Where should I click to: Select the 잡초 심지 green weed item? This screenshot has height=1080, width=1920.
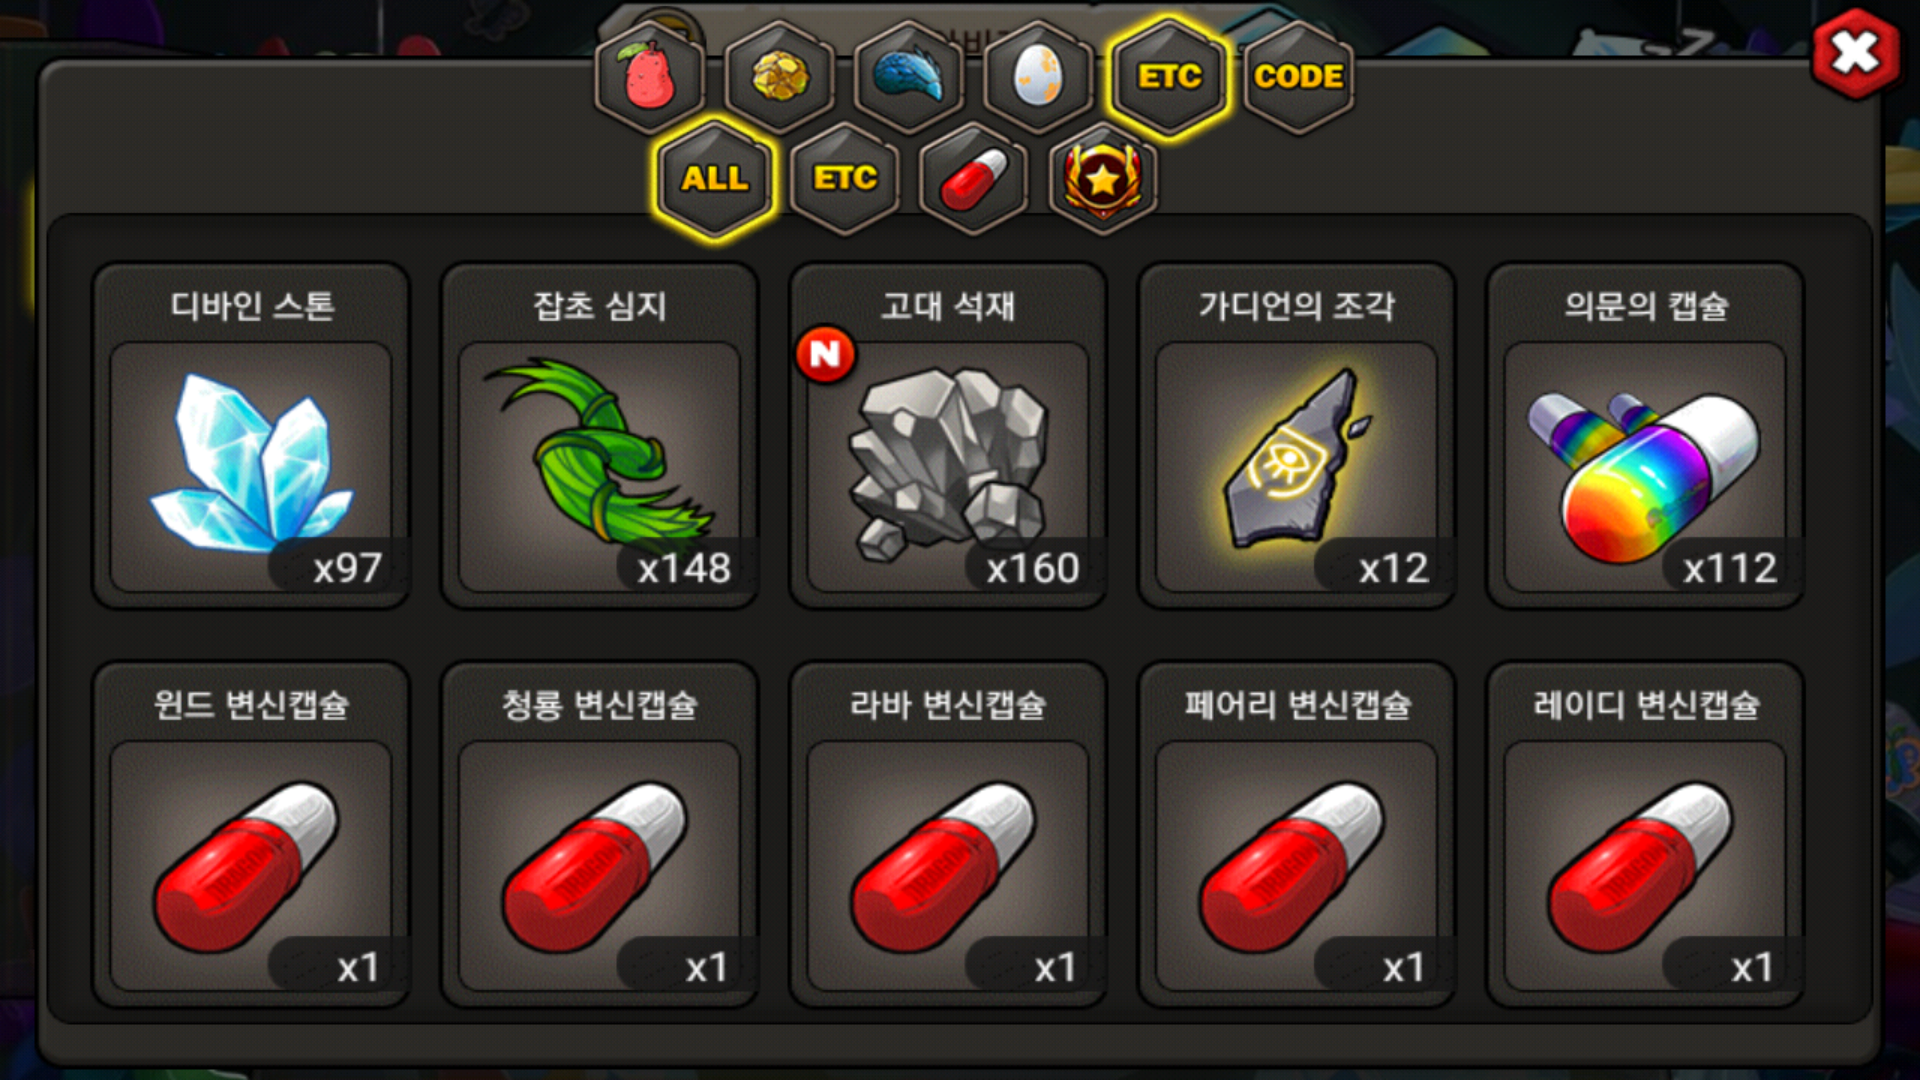pyautogui.click(x=600, y=436)
